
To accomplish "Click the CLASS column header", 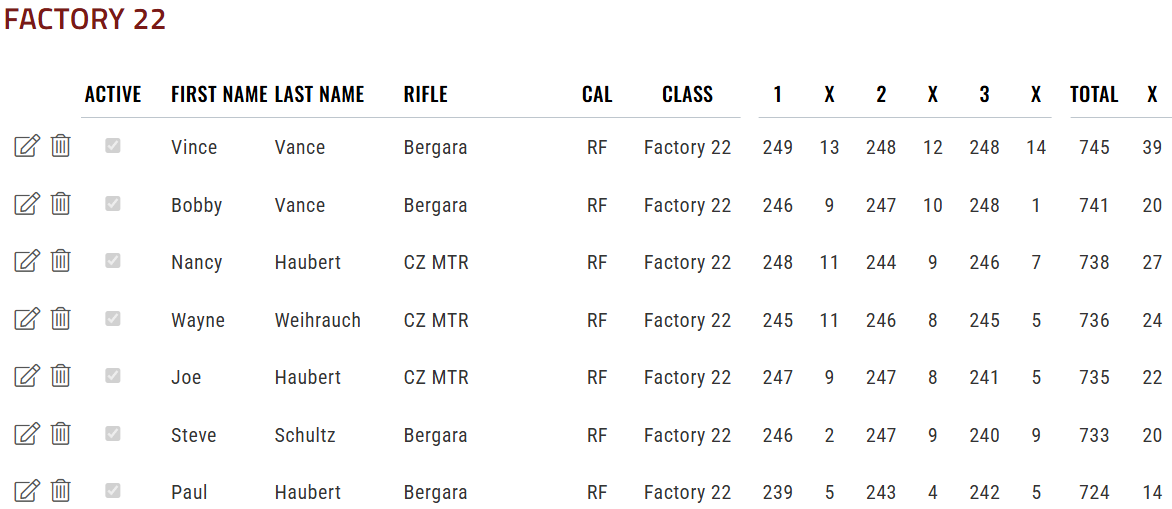I will pyautogui.click(x=688, y=94).
